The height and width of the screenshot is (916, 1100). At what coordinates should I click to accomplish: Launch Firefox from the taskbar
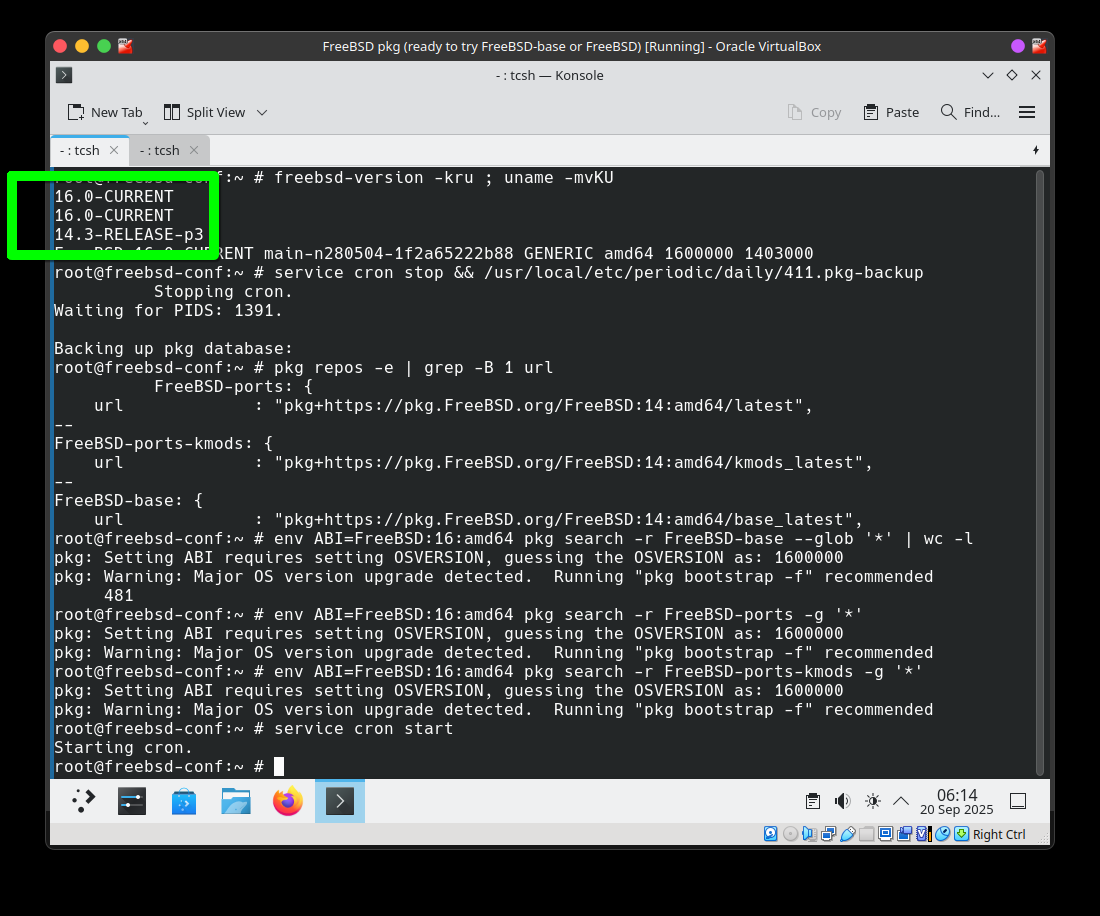(288, 801)
